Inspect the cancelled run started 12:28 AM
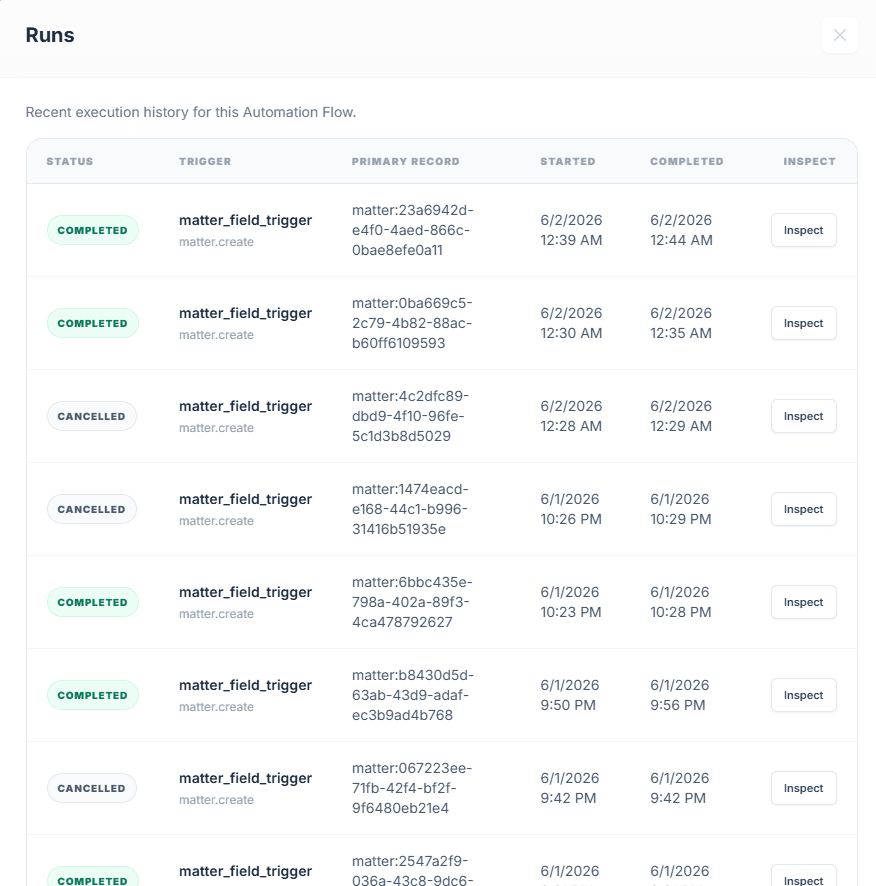 803,416
